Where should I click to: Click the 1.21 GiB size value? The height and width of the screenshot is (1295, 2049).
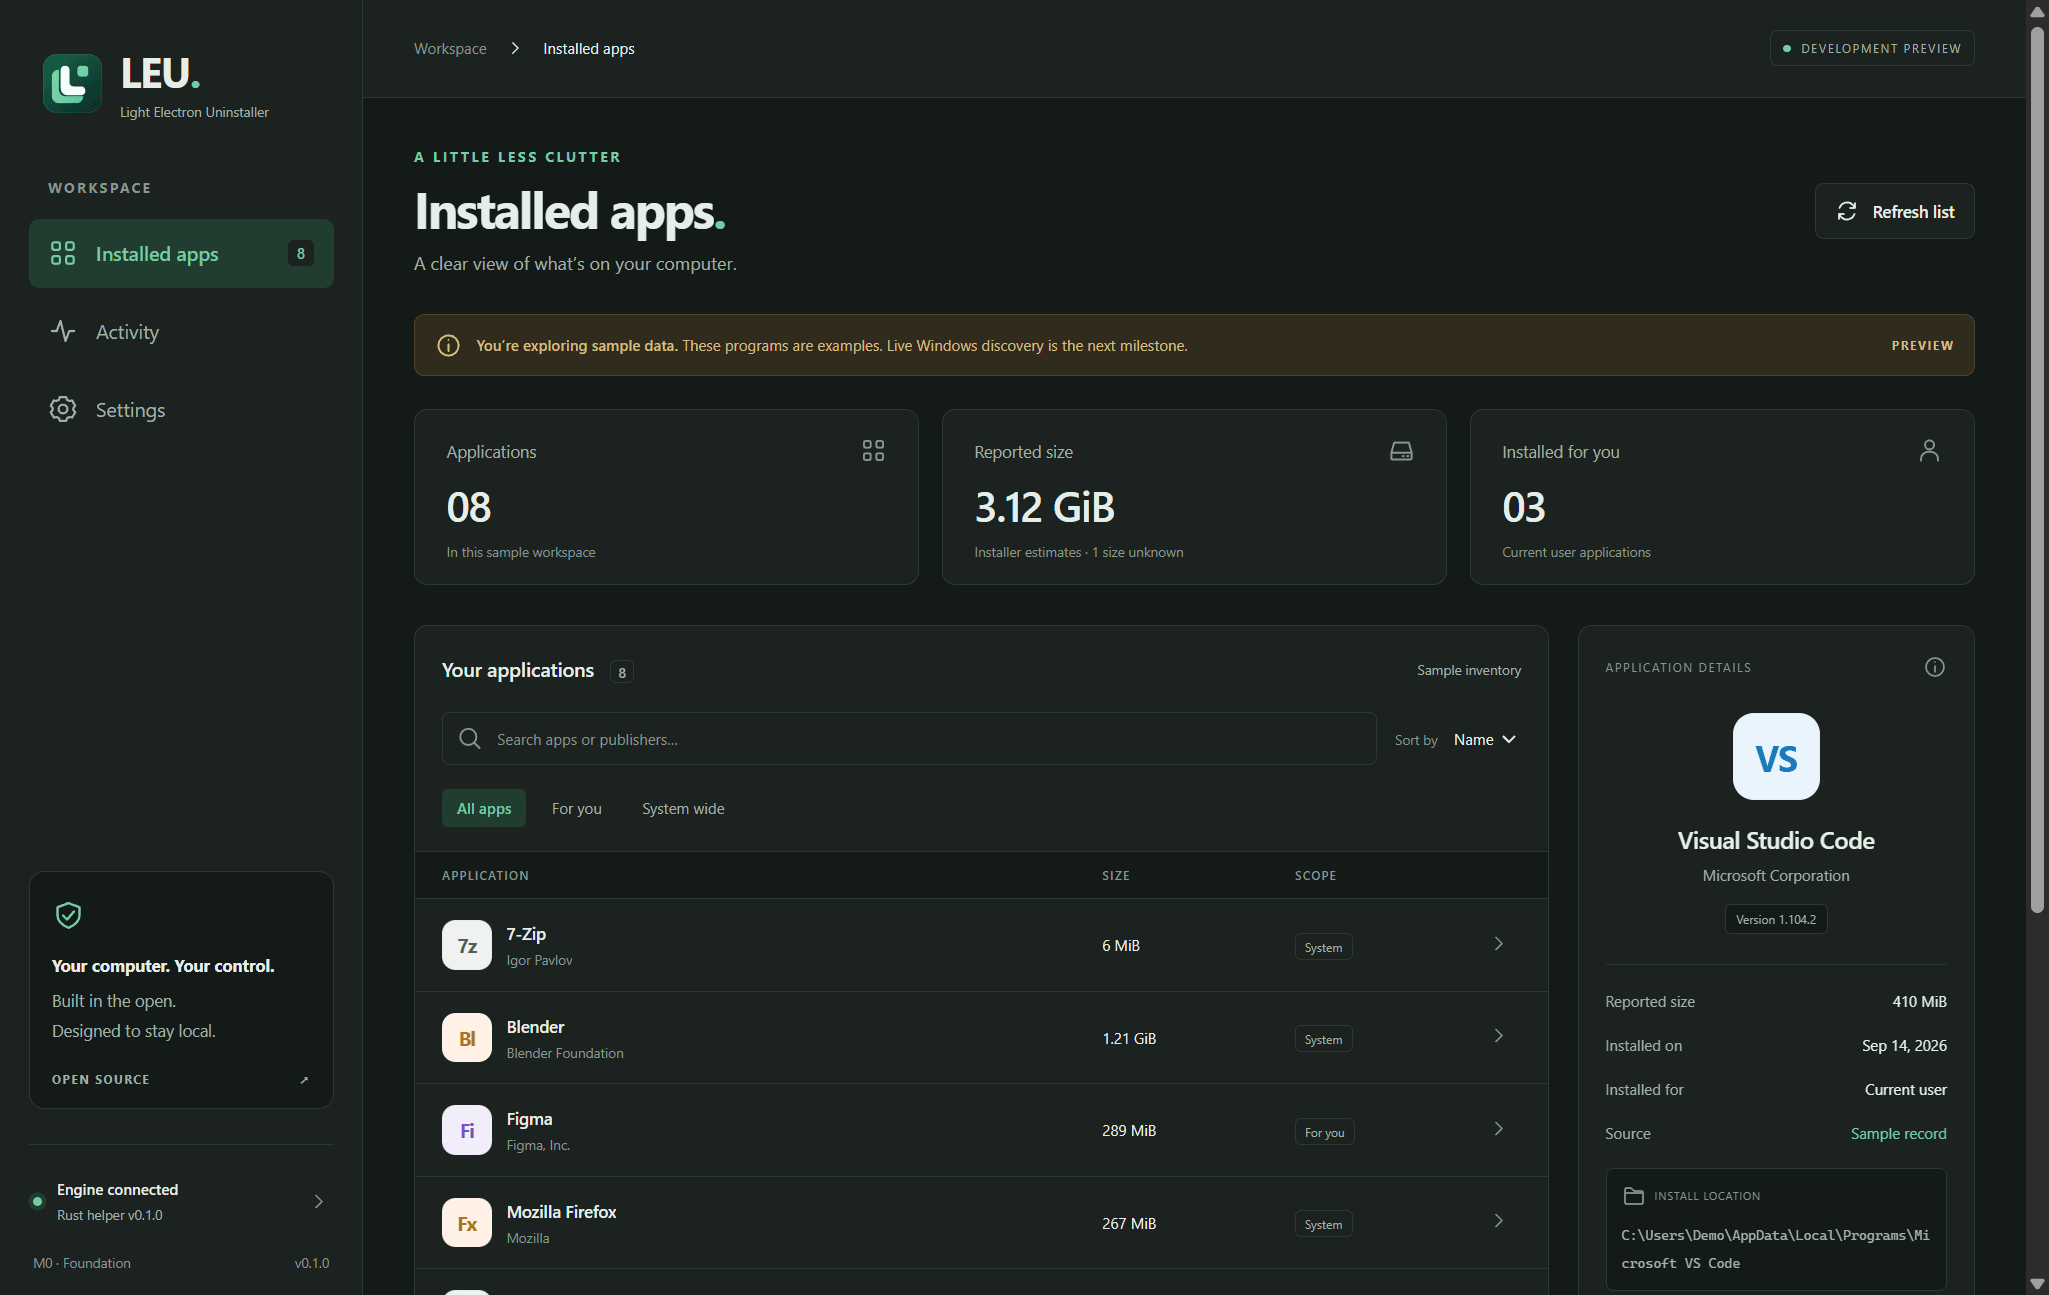(x=1129, y=1038)
